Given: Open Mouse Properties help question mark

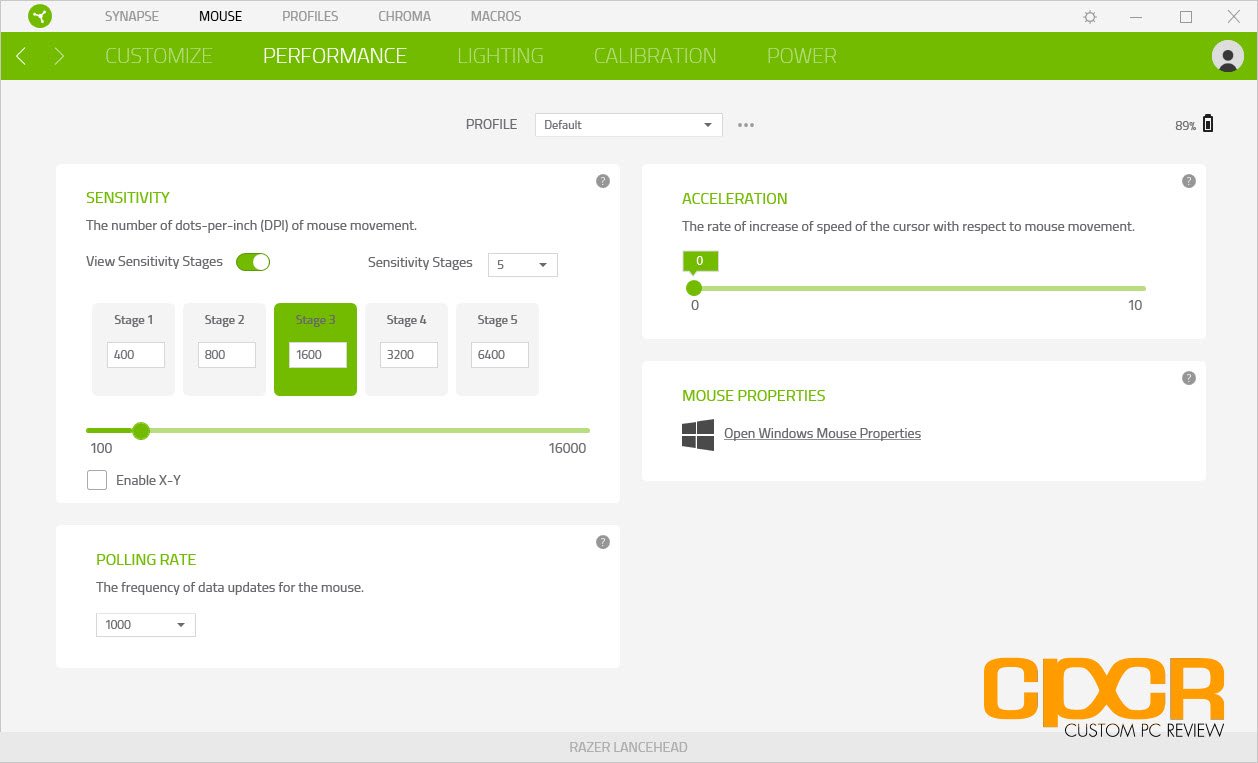Looking at the screenshot, I should pyautogui.click(x=1188, y=378).
